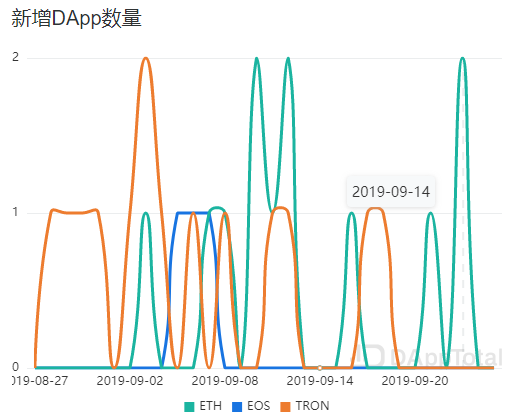Click the blue EOS legend color square
The height and width of the screenshot is (420, 513).
pyautogui.click(x=237, y=407)
